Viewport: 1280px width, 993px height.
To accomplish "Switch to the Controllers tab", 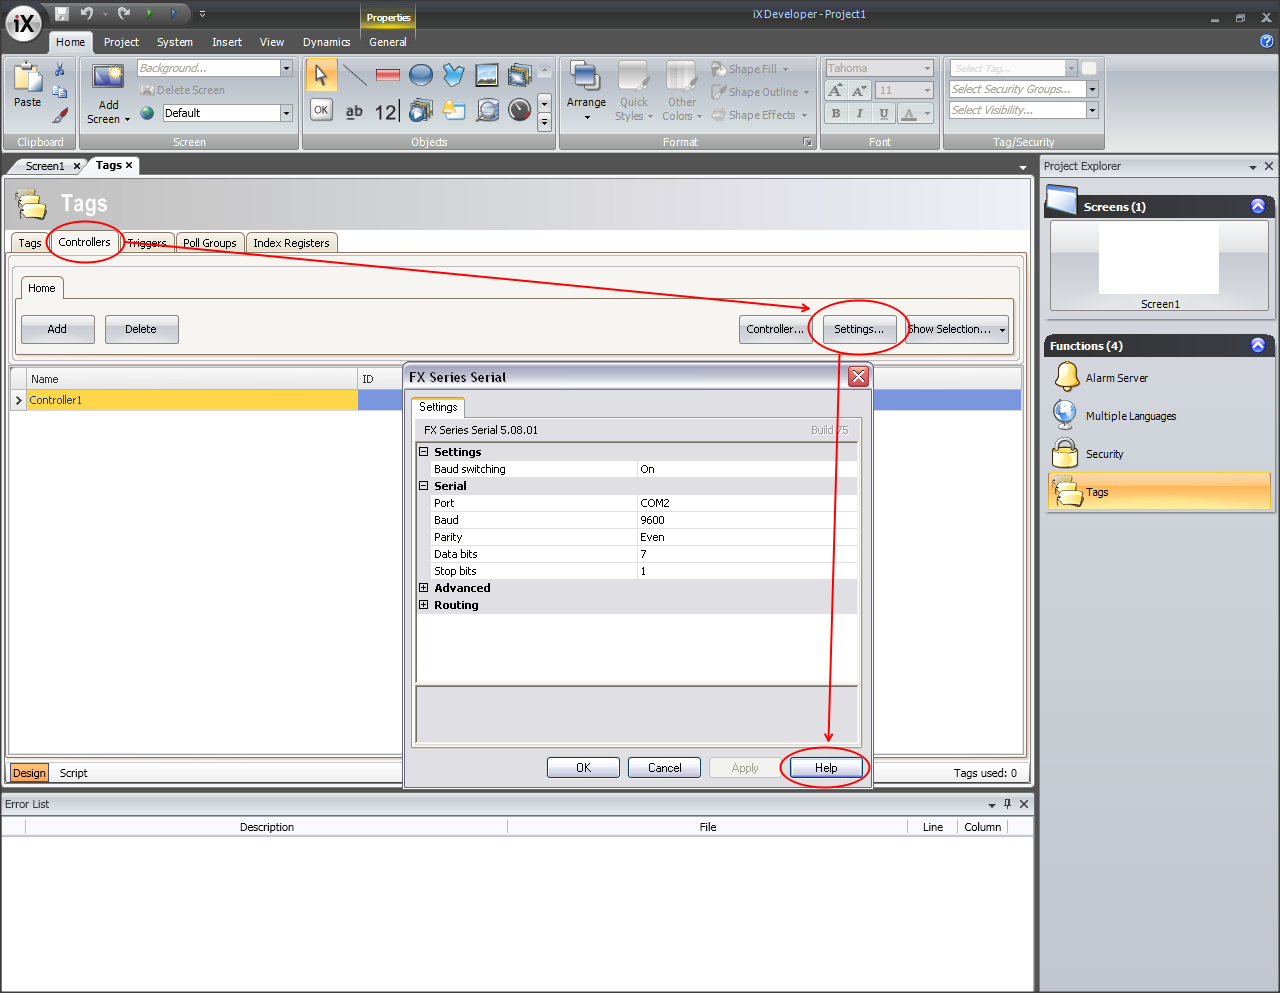I will tap(84, 242).
